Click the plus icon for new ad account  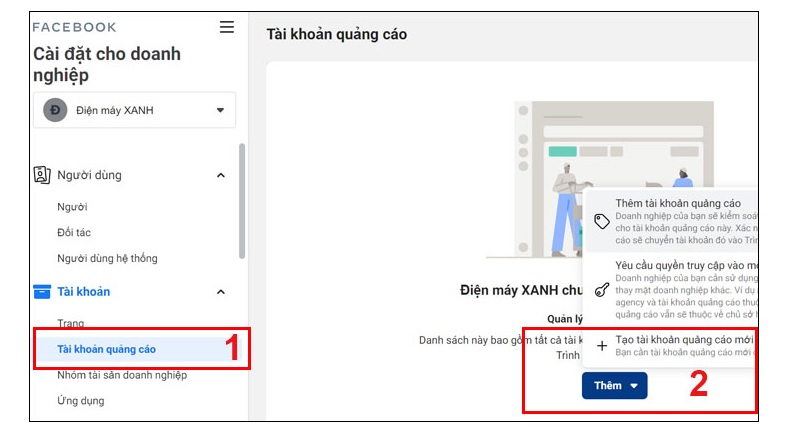(x=602, y=346)
